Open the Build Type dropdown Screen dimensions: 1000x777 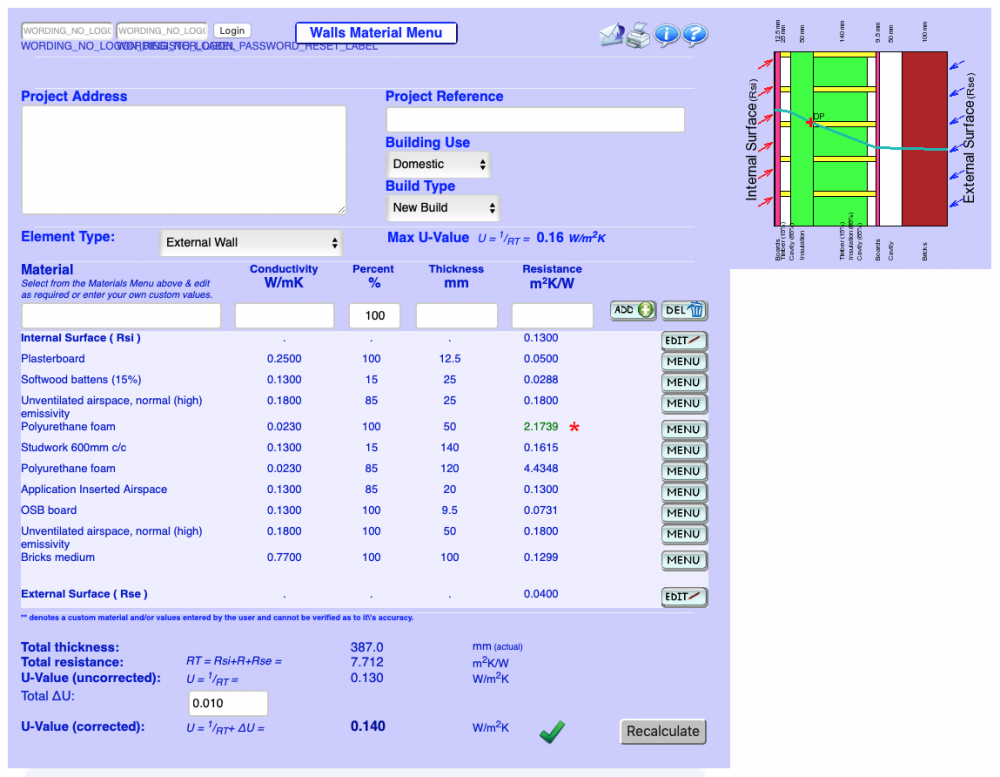click(x=443, y=208)
